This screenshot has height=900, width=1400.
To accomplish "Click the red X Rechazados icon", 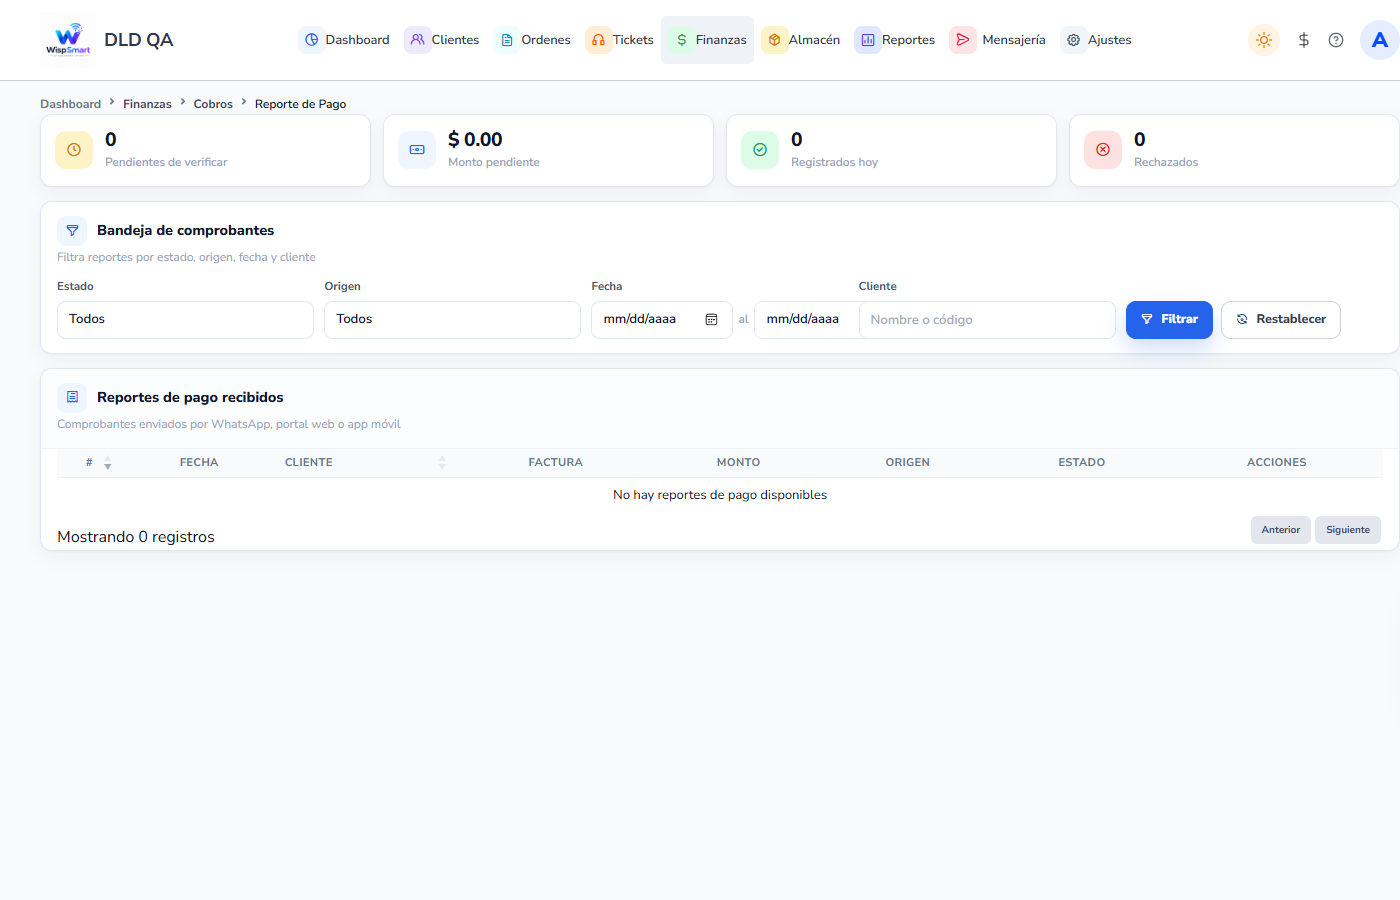I will [1103, 150].
